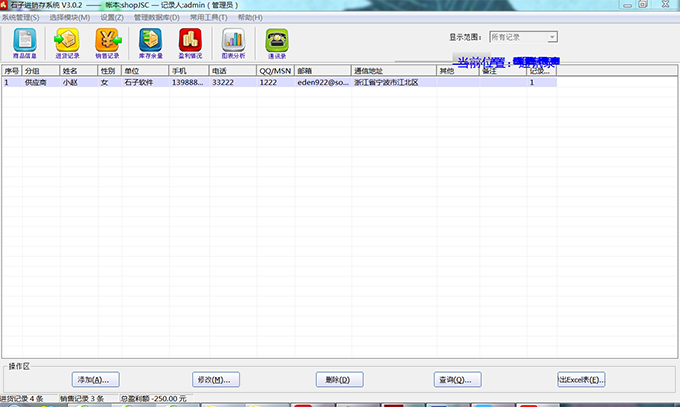Open the 管理数据库(D) menu

pyautogui.click(x=157, y=17)
